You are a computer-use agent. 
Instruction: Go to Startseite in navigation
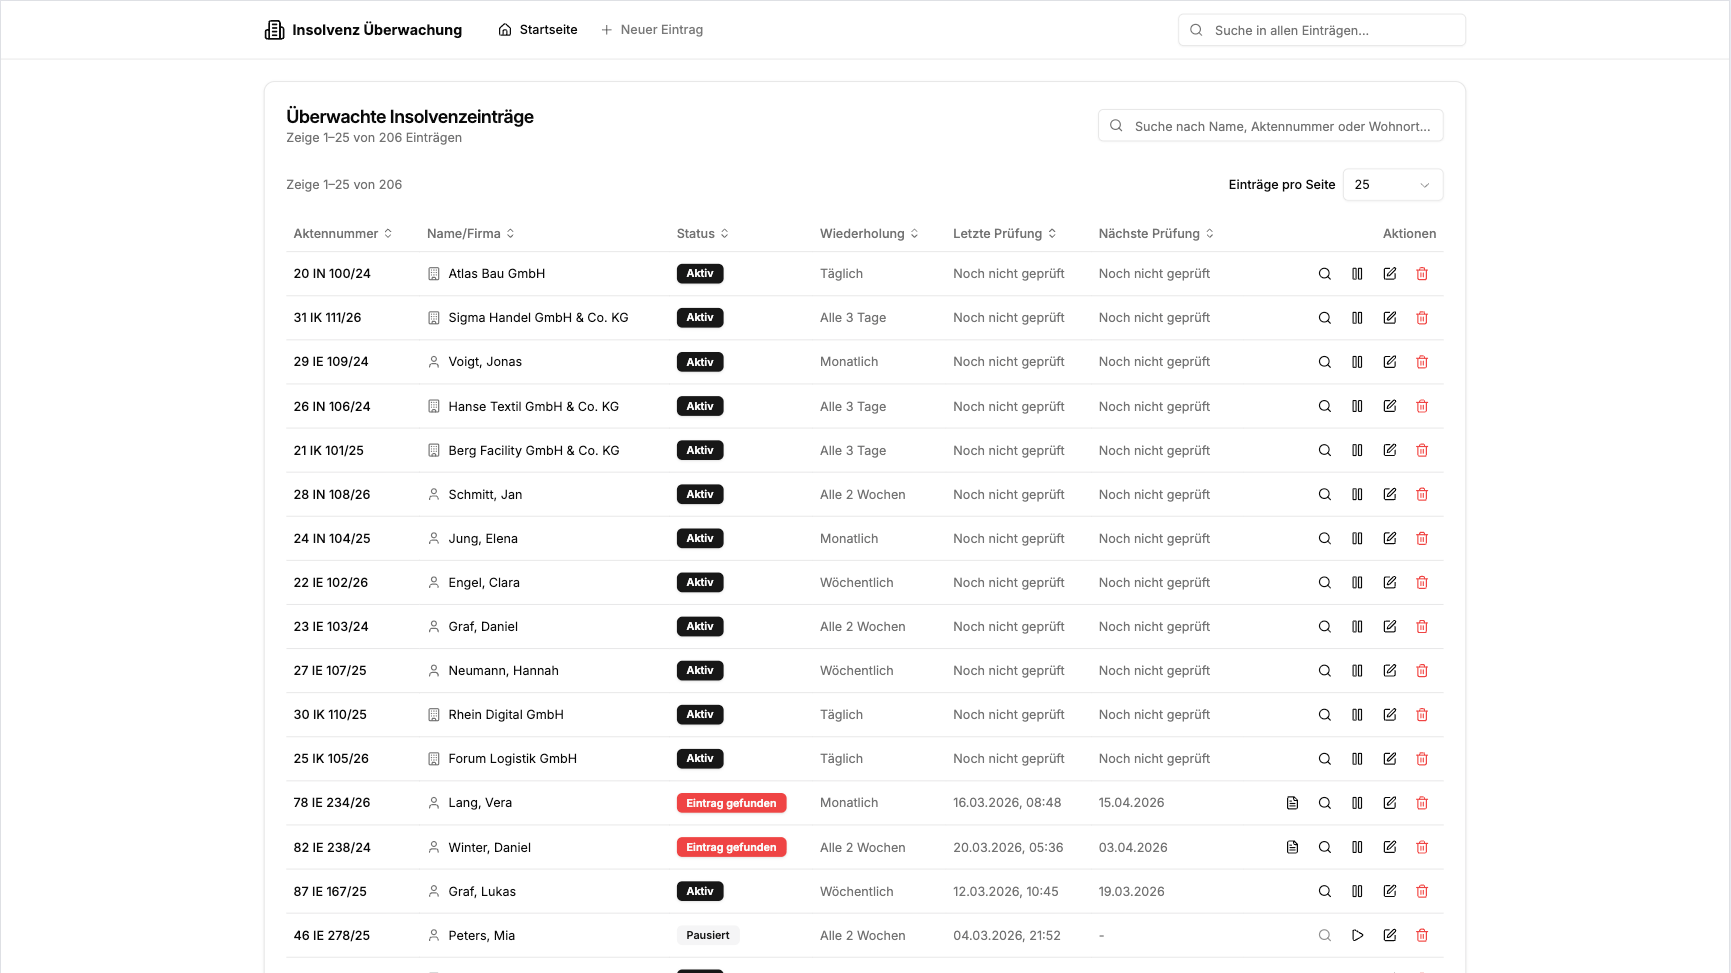(x=538, y=30)
